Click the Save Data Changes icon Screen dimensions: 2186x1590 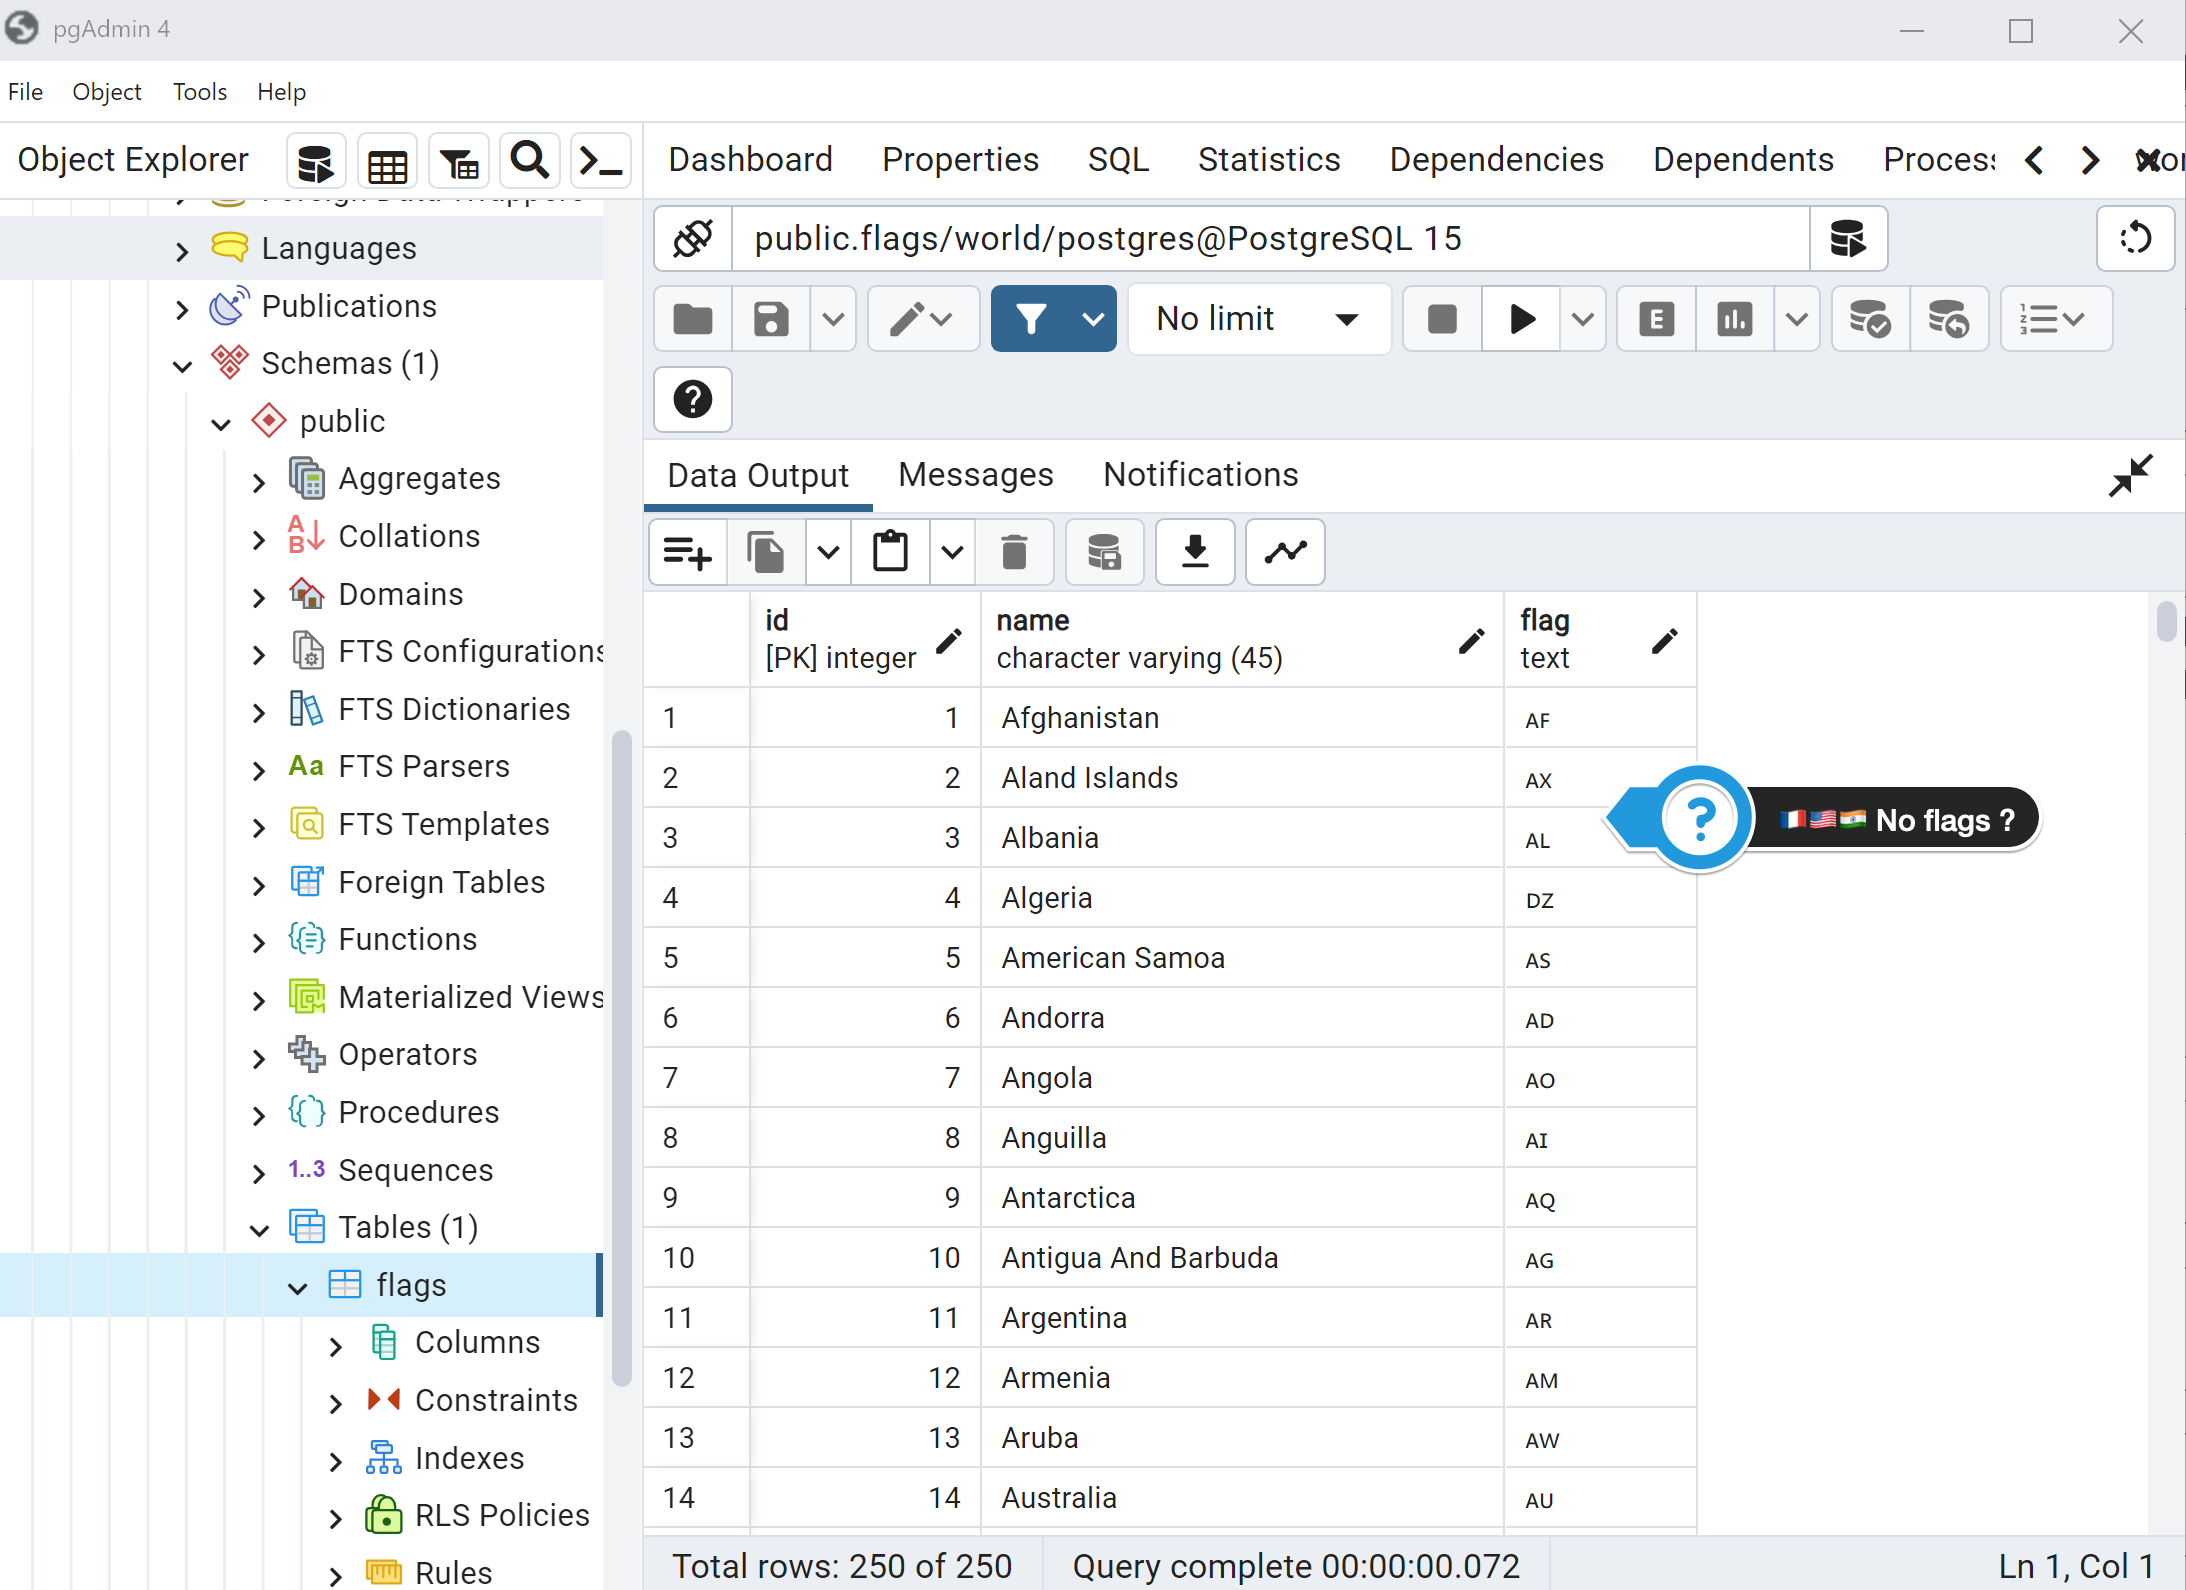1104,552
